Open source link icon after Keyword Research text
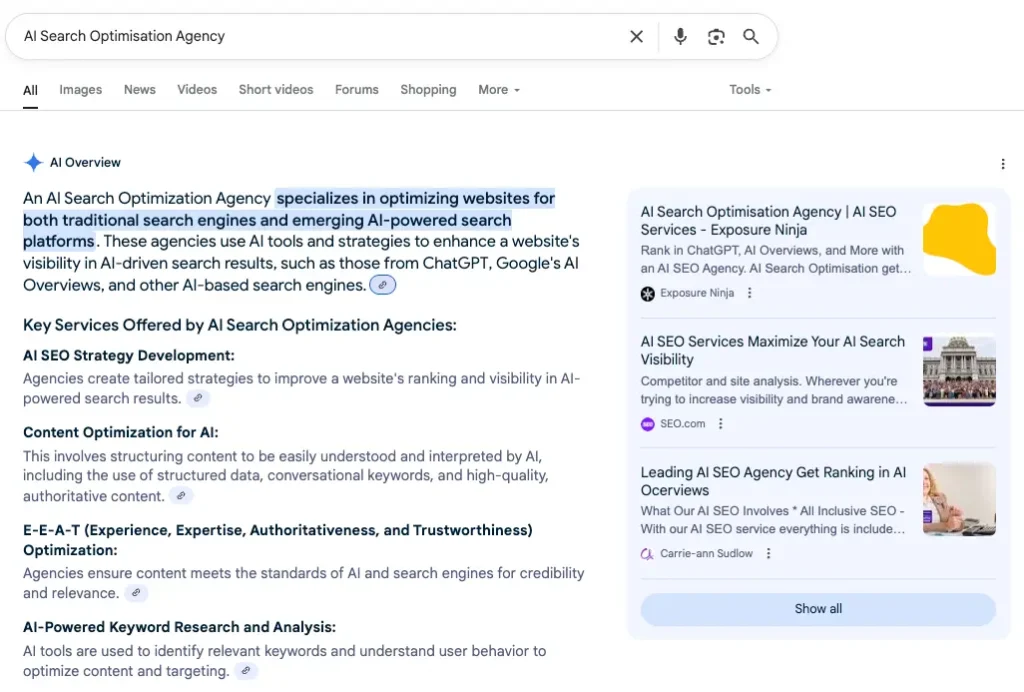 246,671
